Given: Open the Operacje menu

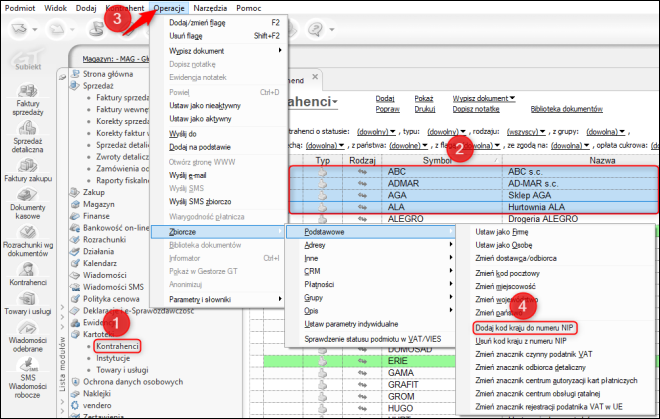Looking at the screenshot, I should (169, 8).
